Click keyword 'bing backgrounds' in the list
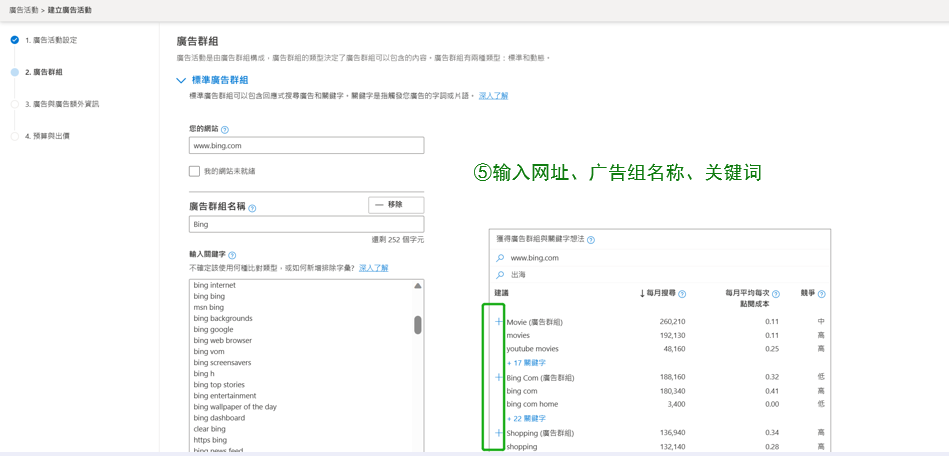Viewport: 949px width, 456px height. pyautogui.click(x=223, y=318)
